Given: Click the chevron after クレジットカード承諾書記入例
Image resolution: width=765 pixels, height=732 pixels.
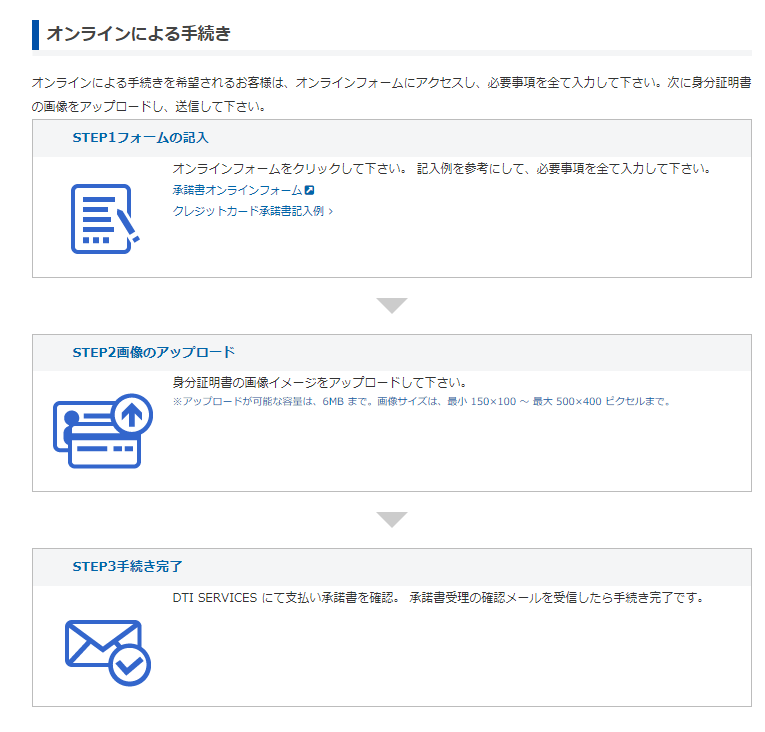Looking at the screenshot, I should click(331, 211).
